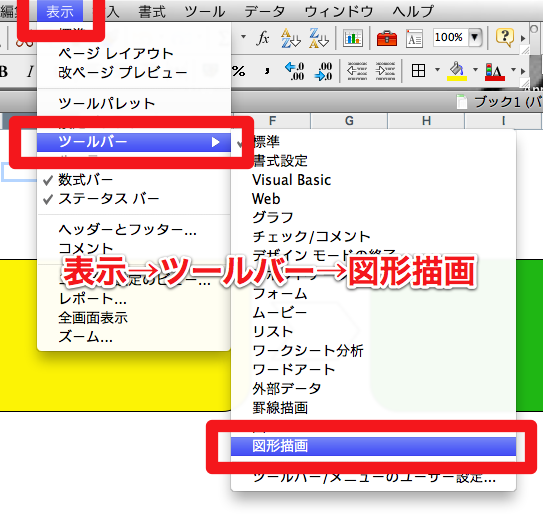
Task: Click the comma style button
Action: point(267,71)
